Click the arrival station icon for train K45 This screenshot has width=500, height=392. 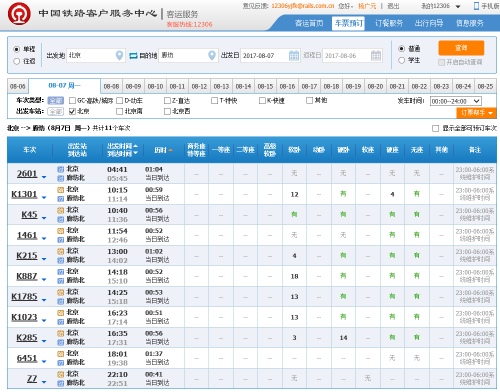tap(60, 219)
